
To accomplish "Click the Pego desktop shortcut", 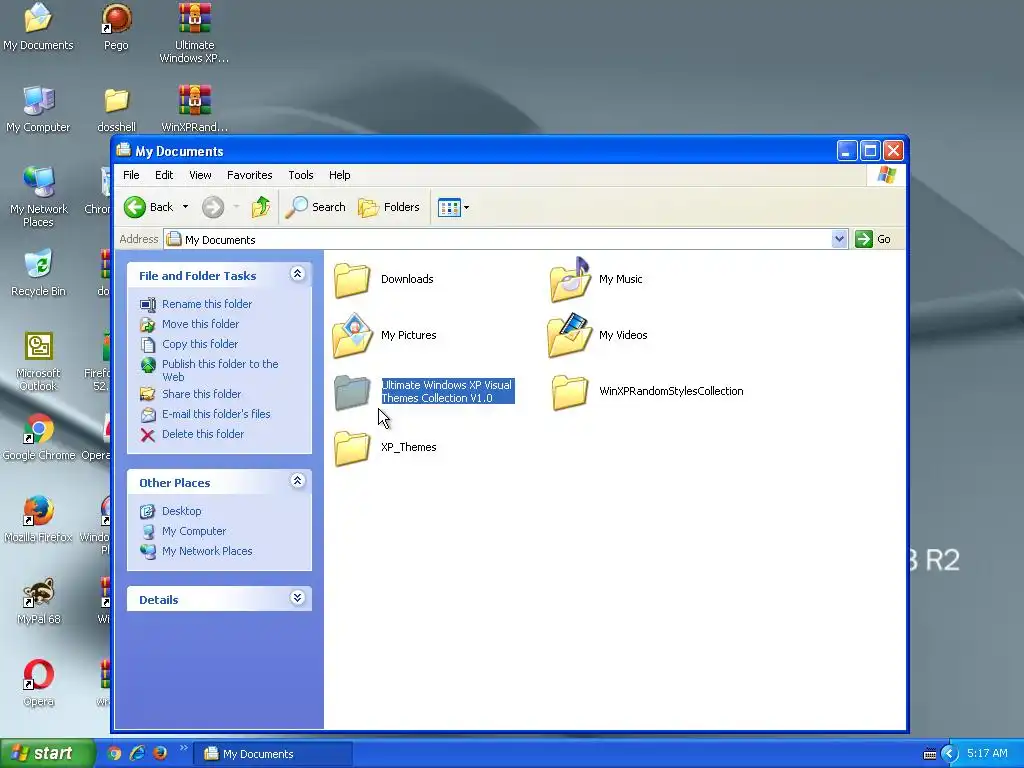I will click(116, 27).
